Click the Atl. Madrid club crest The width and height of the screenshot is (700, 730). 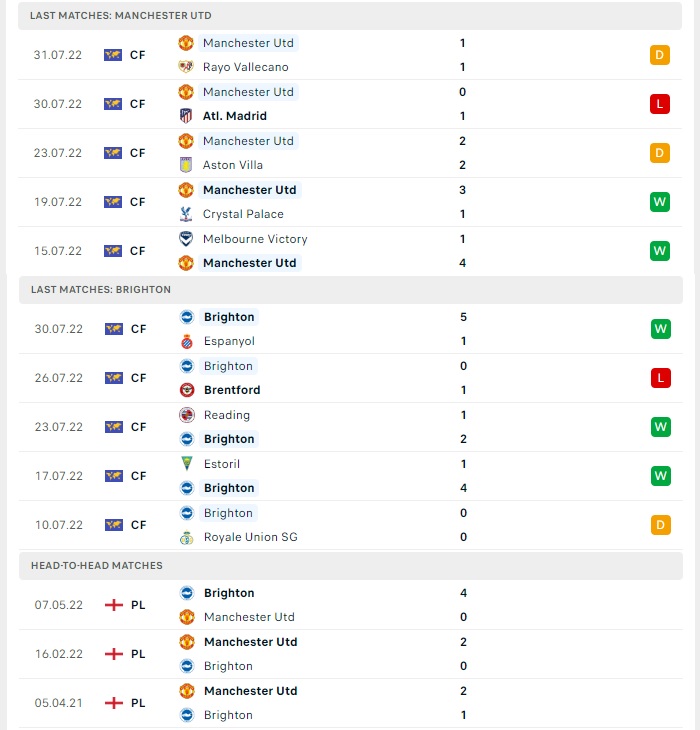point(186,116)
